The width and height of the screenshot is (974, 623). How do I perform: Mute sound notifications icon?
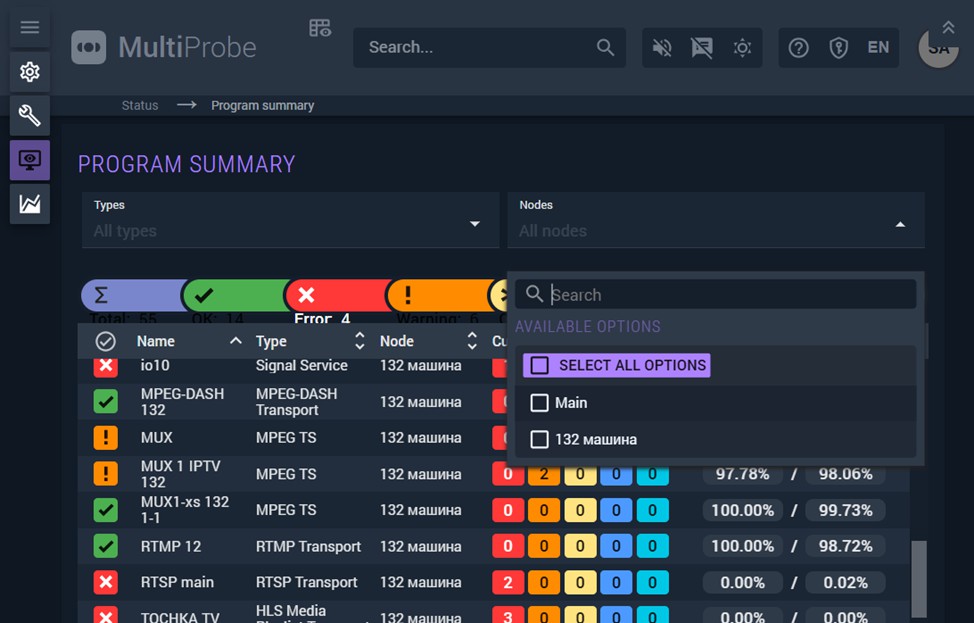pyautogui.click(x=662, y=48)
